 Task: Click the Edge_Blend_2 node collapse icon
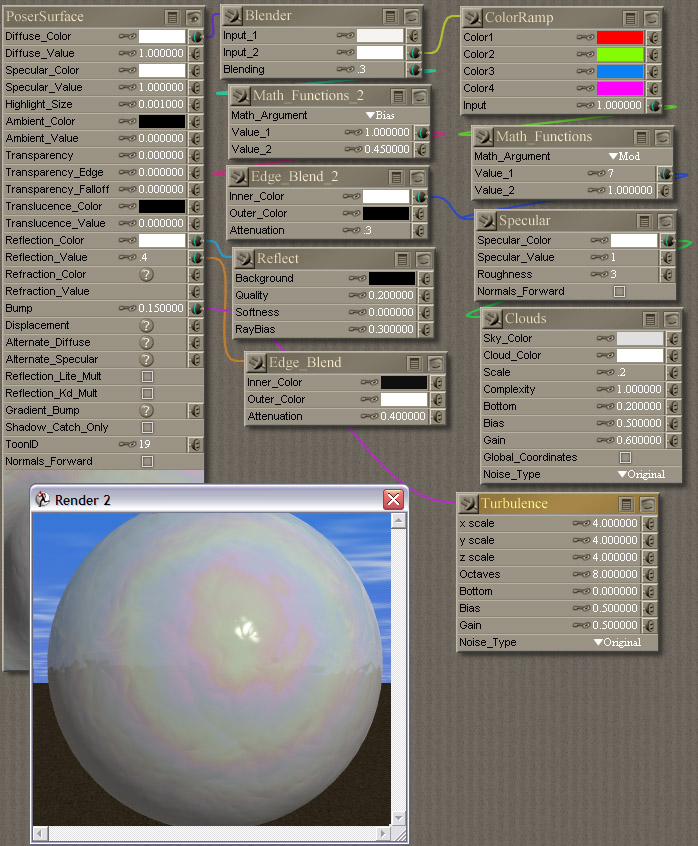coord(238,176)
